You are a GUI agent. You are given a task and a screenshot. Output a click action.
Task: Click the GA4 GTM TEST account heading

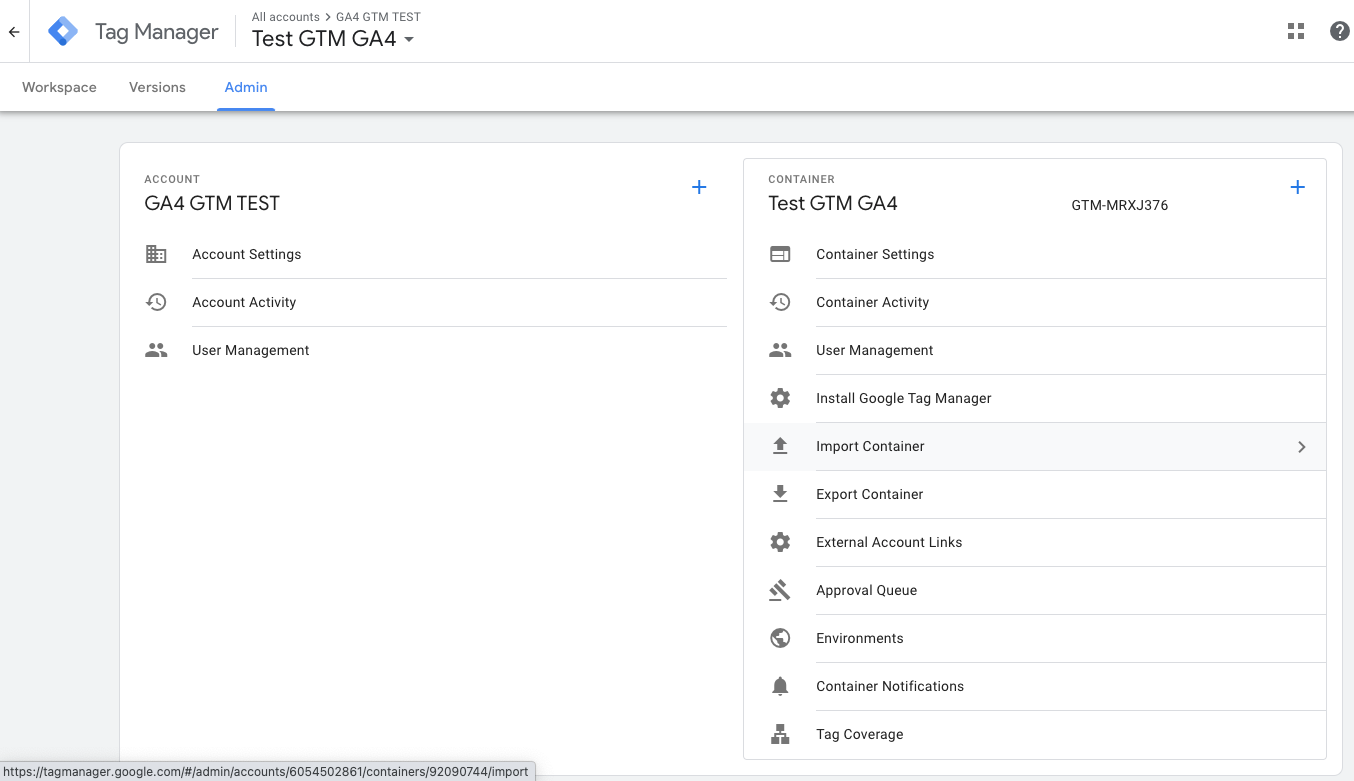coord(212,203)
